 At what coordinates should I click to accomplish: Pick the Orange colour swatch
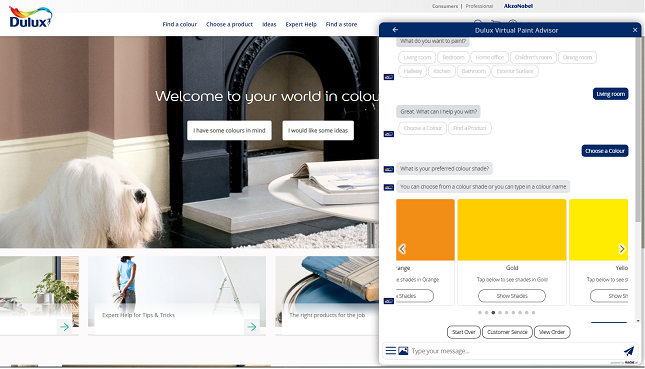pyautogui.click(x=425, y=230)
